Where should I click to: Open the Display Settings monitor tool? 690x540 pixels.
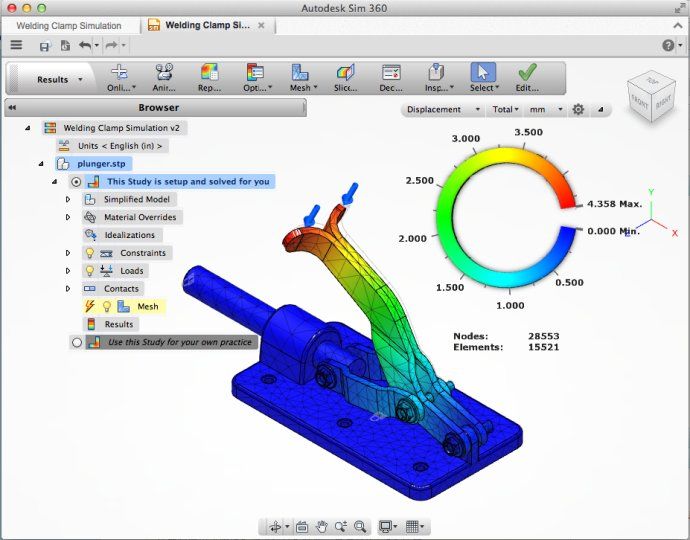386,526
